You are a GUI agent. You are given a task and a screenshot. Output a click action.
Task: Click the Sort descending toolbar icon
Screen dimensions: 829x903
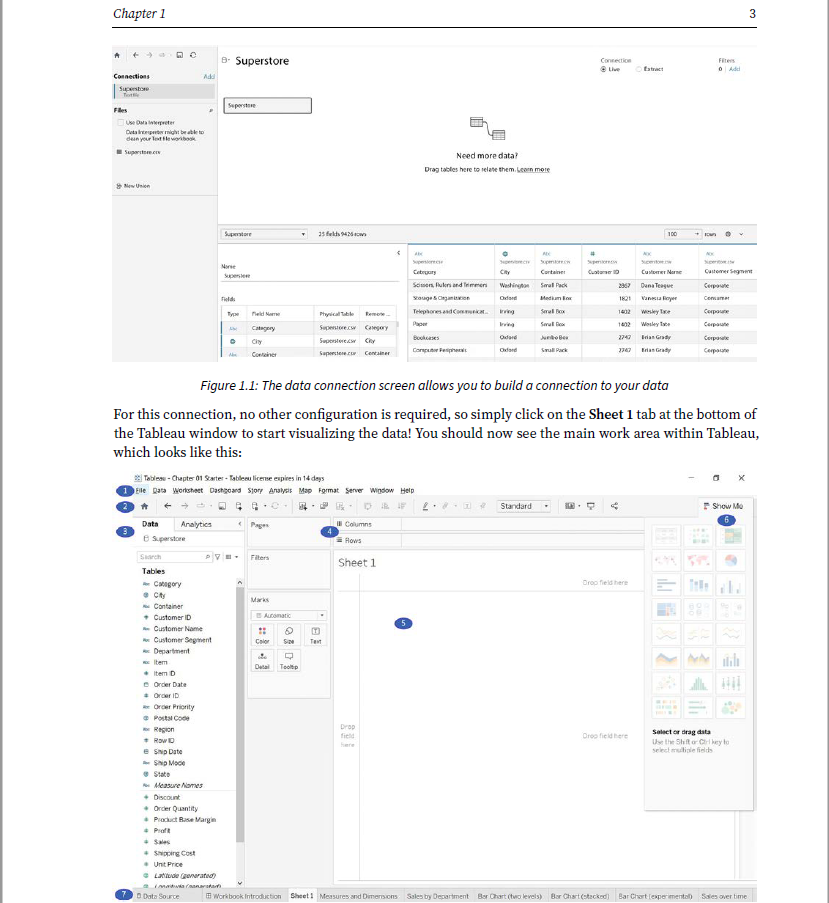[x=402, y=506]
